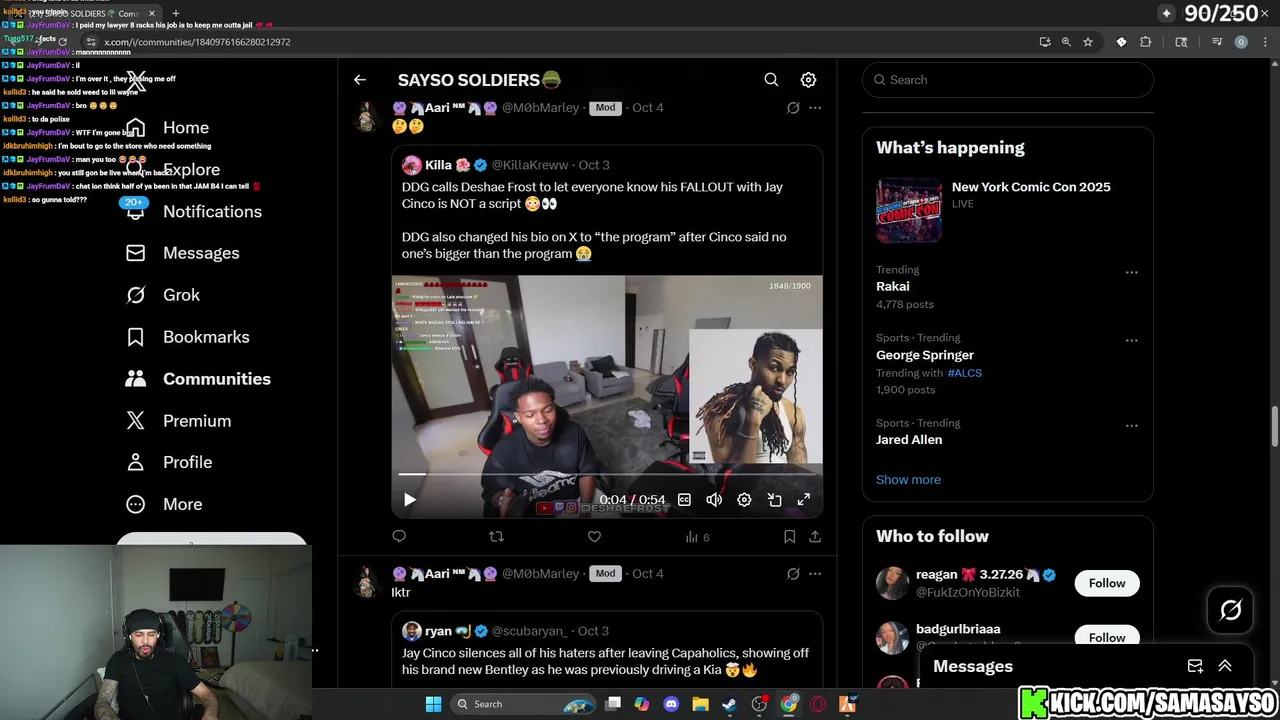Open more options for Rakai trend
The width and height of the screenshot is (1280, 720).
click(x=1131, y=272)
